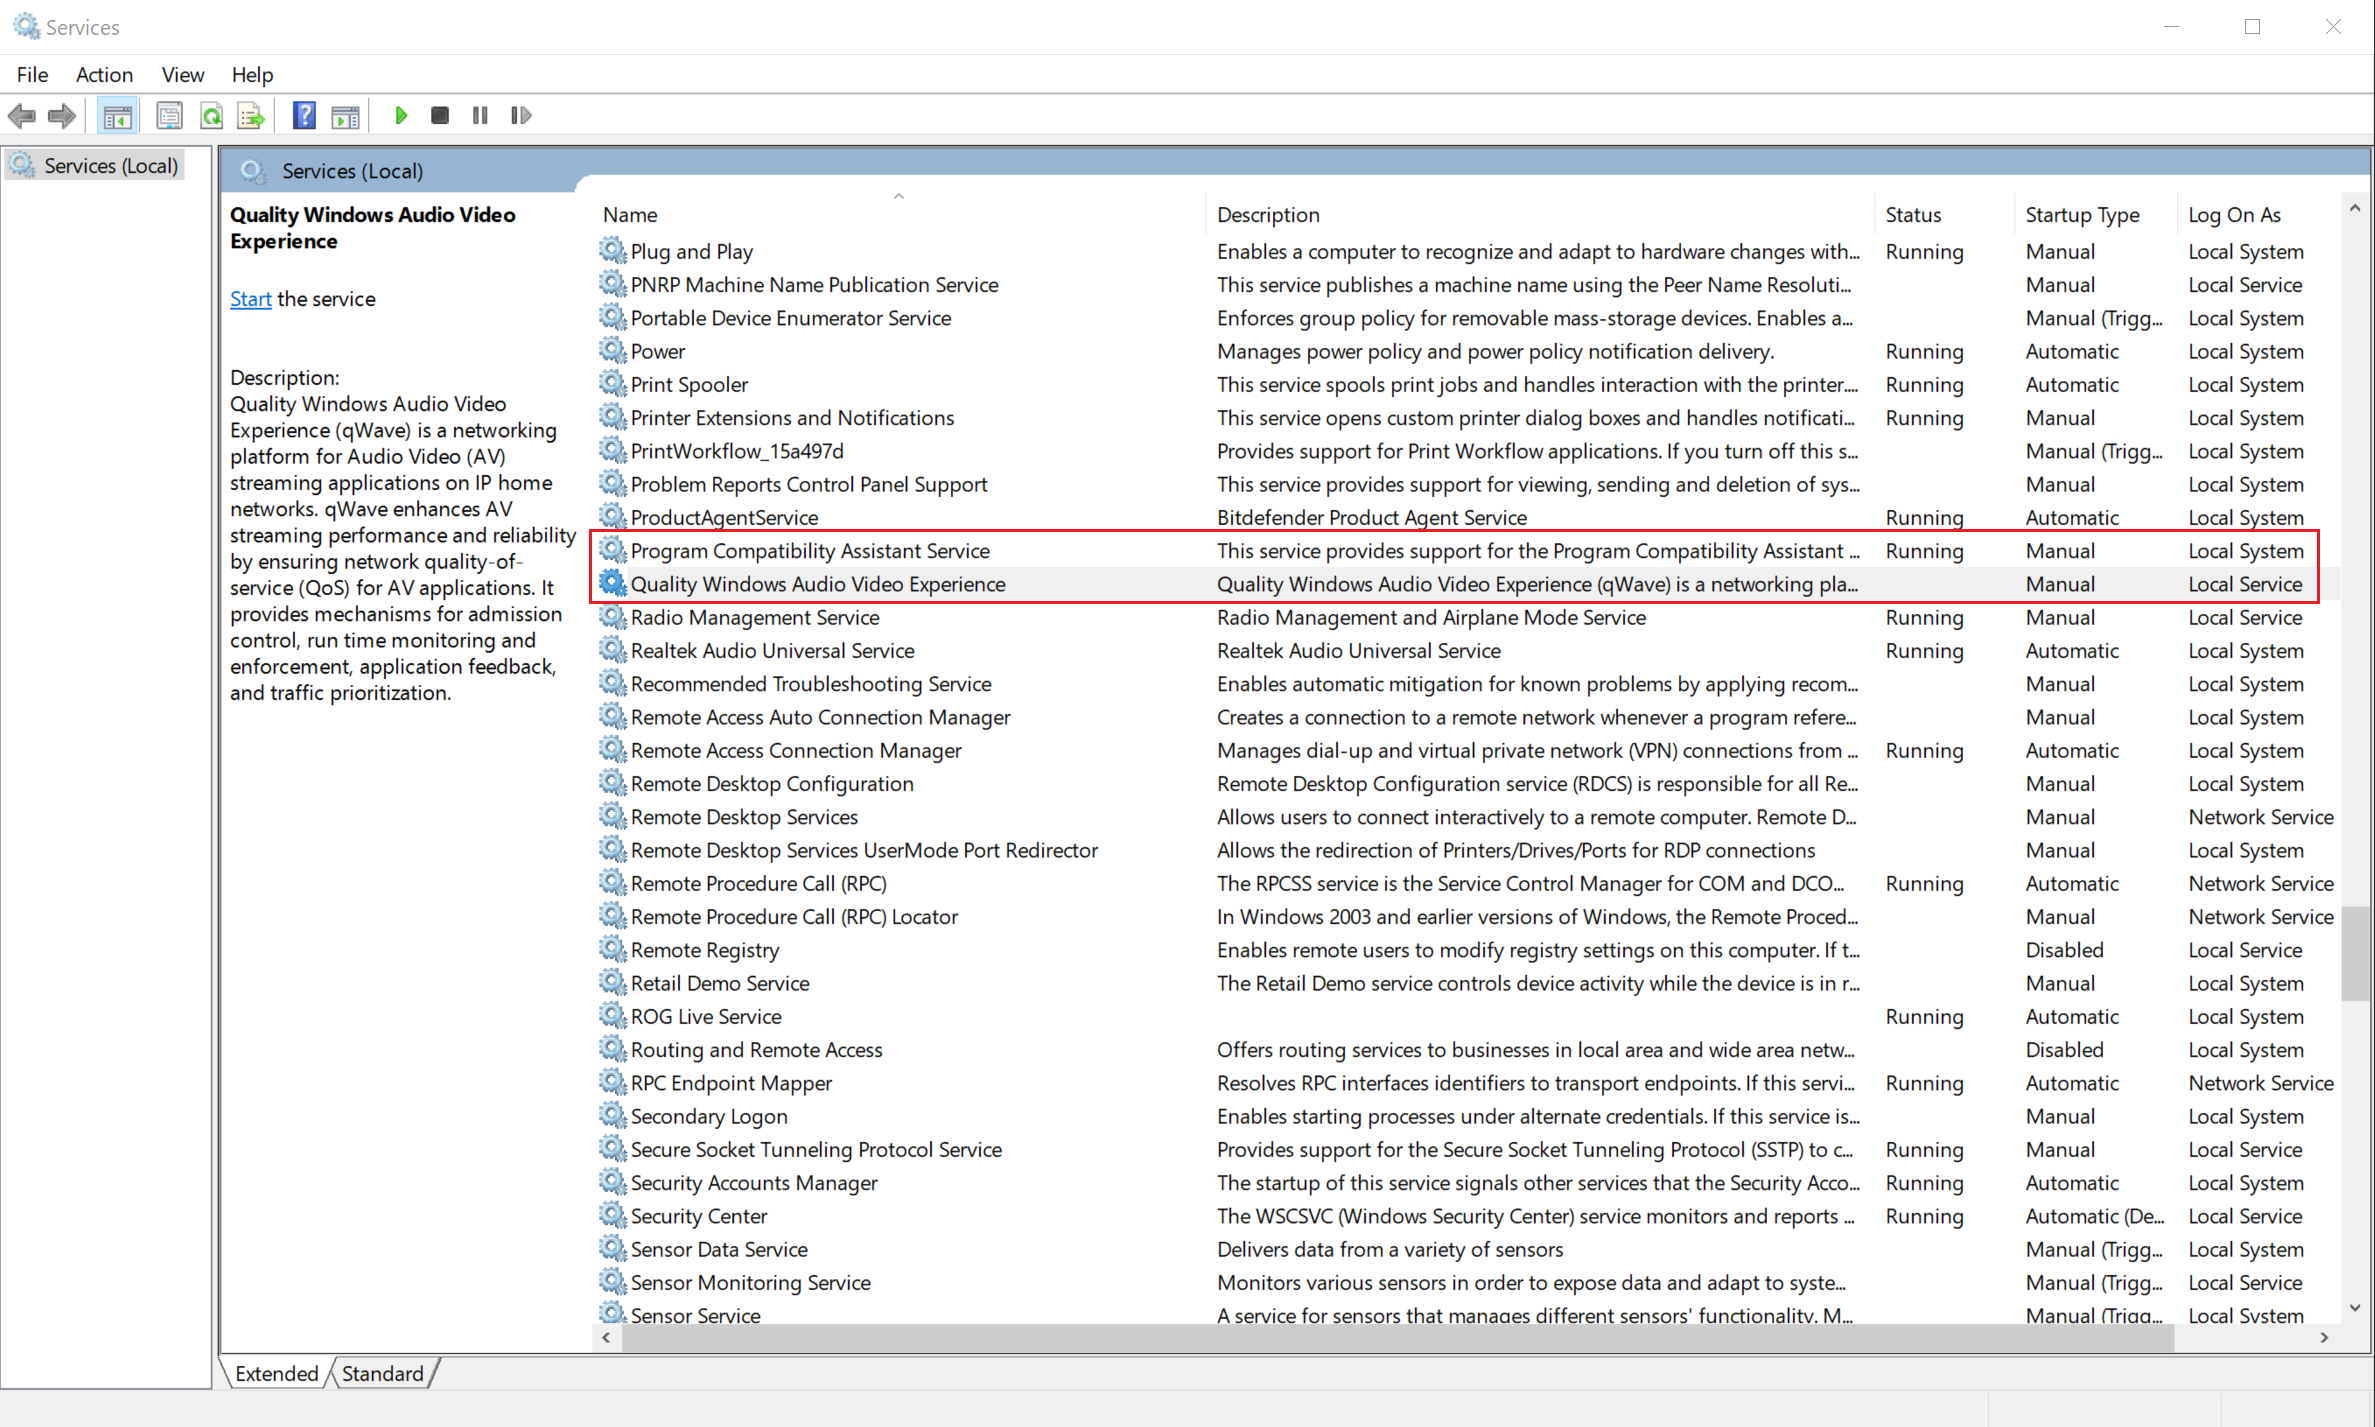Click gear icon beside ROG Live Service

click(x=613, y=1016)
